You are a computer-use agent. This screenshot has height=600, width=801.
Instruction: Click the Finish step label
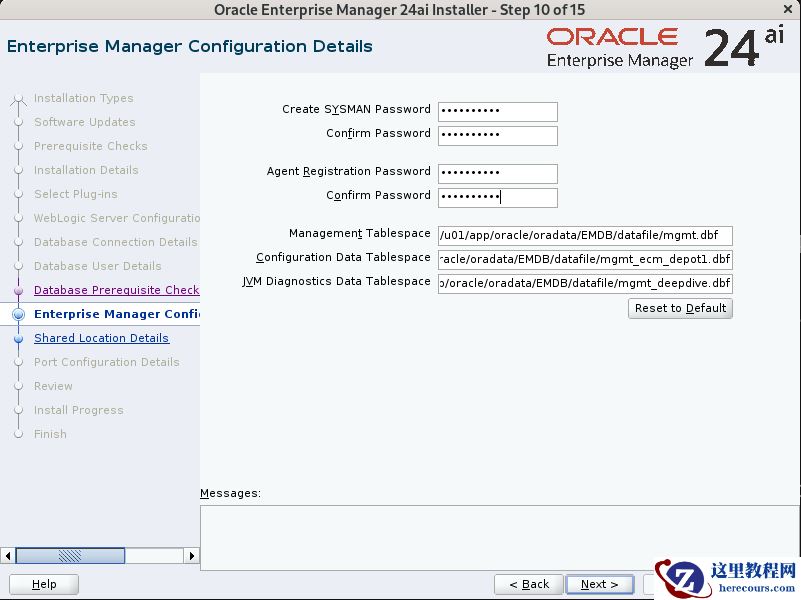tap(50, 434)
